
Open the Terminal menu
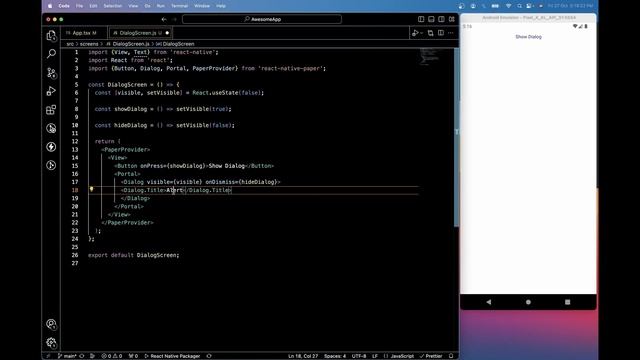pyautogui.click(x=179, y=6)
